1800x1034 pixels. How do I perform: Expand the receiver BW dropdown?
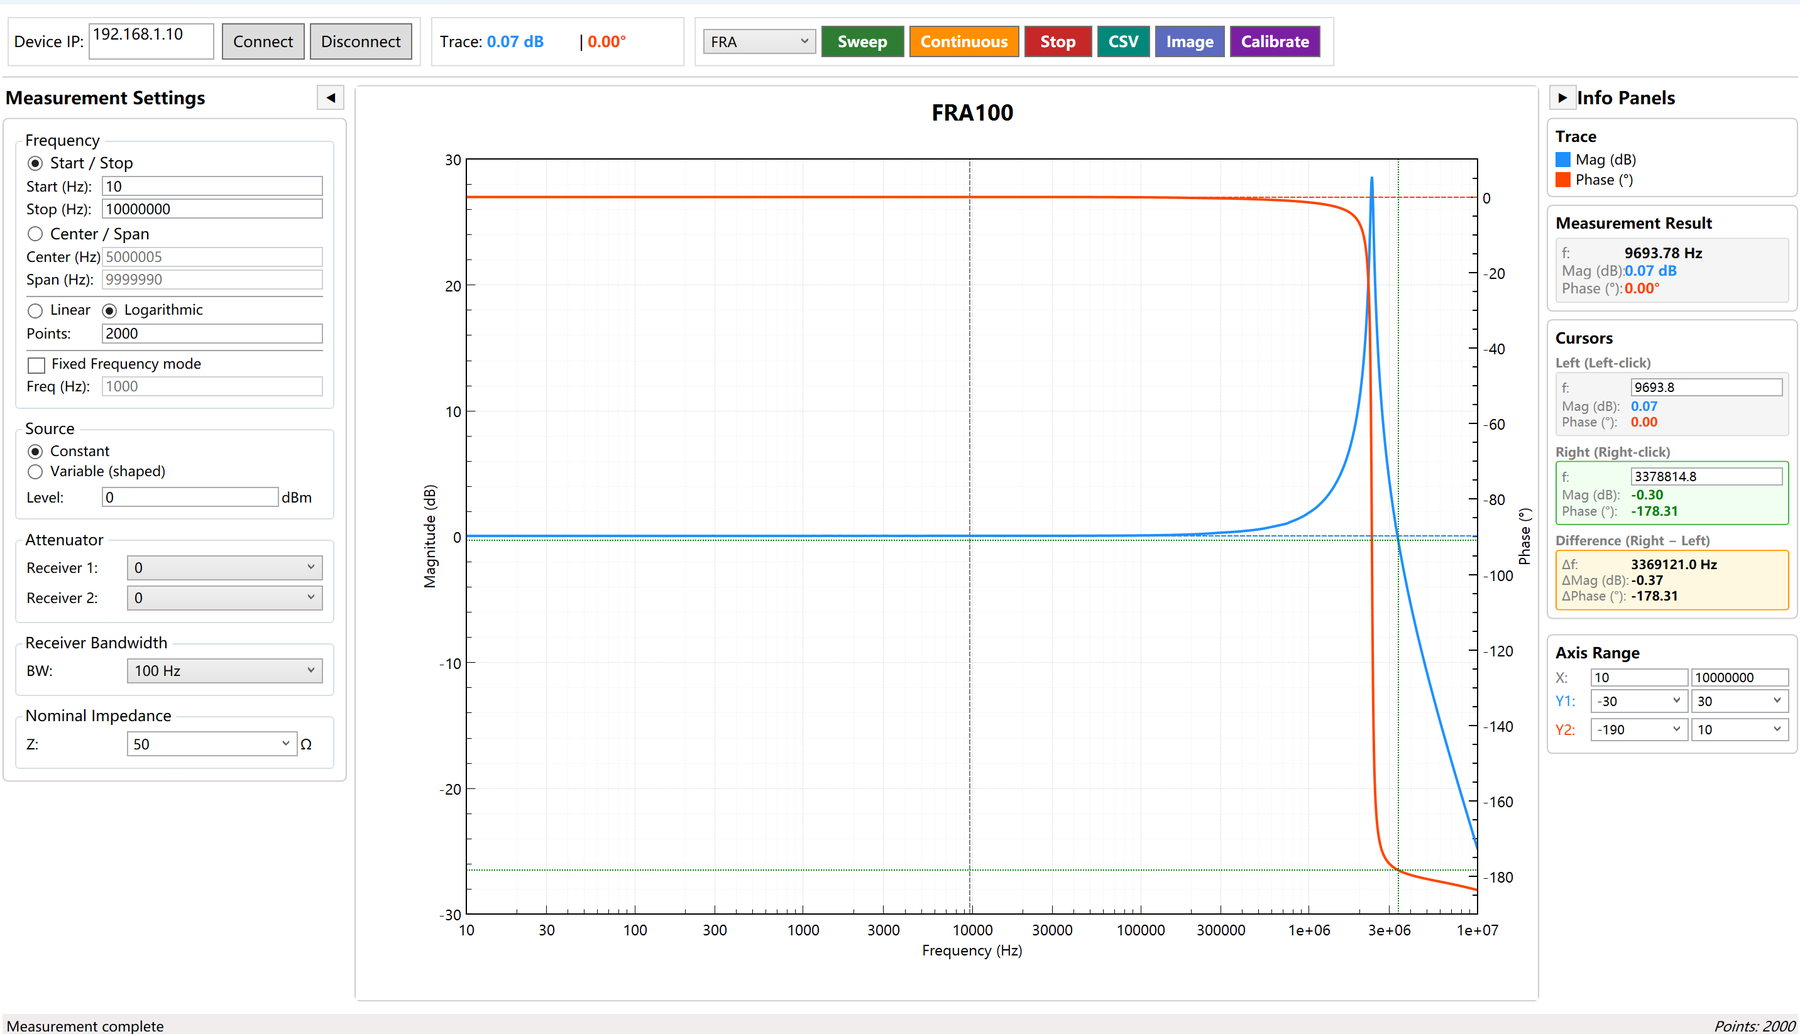coord(225,671)
